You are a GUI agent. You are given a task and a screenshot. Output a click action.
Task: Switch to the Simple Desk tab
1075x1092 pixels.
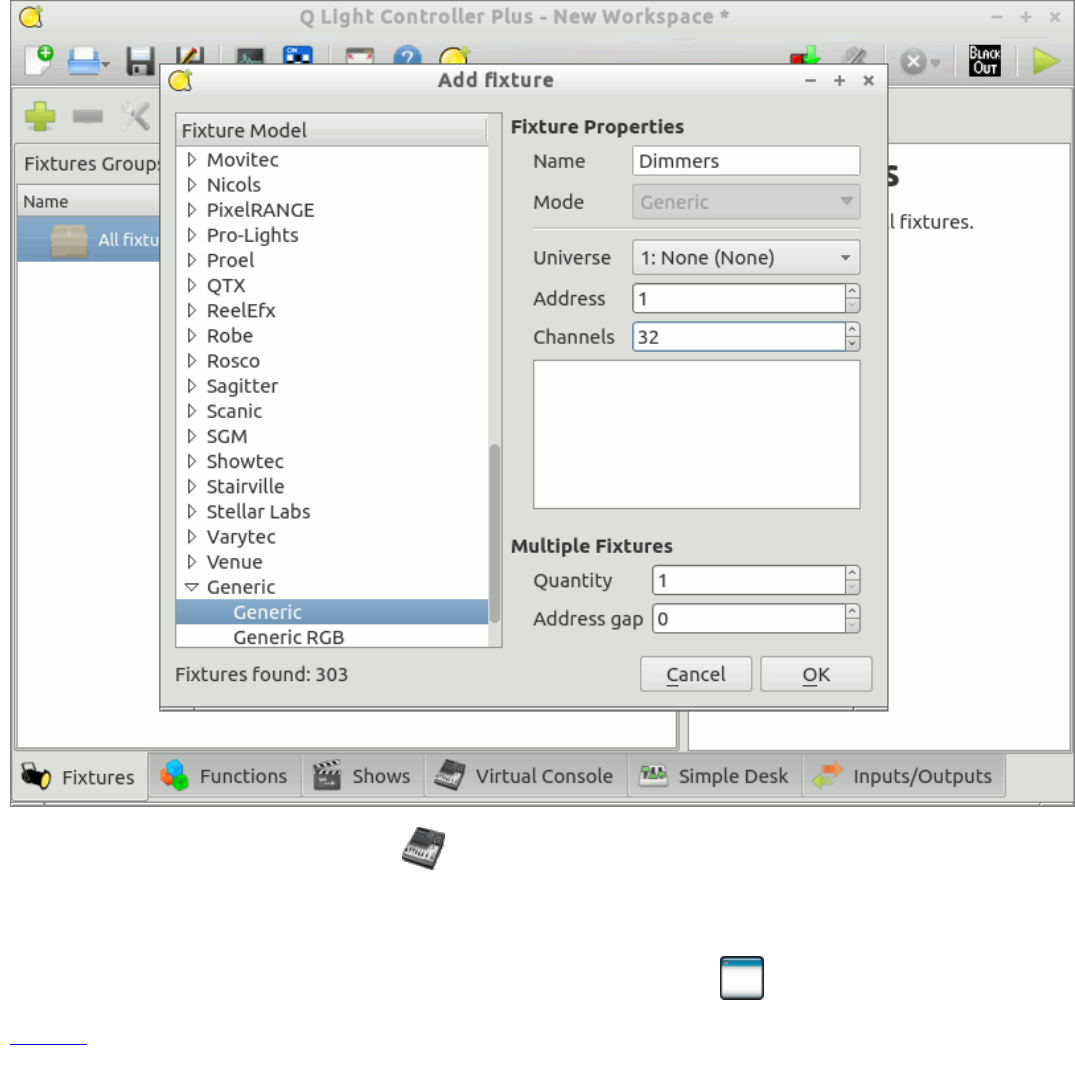pyautogui.click(x=715, y=776)
